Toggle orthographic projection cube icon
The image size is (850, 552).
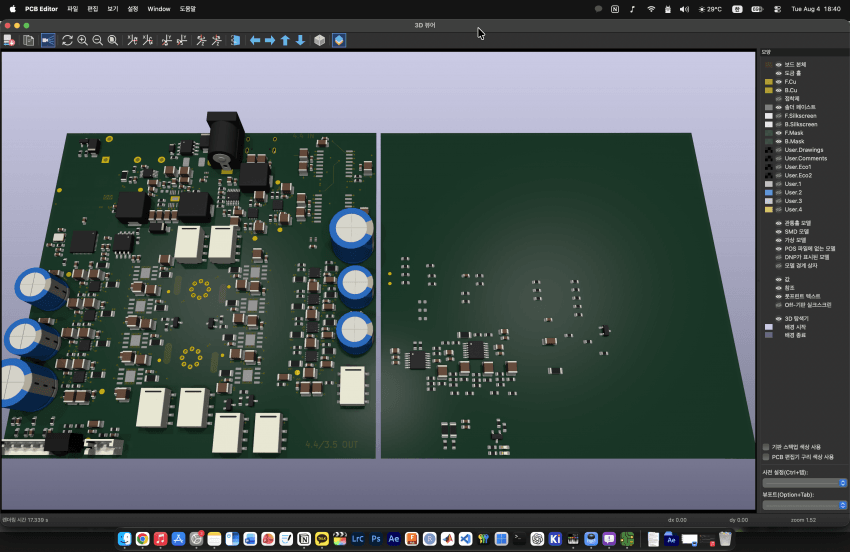320,40
